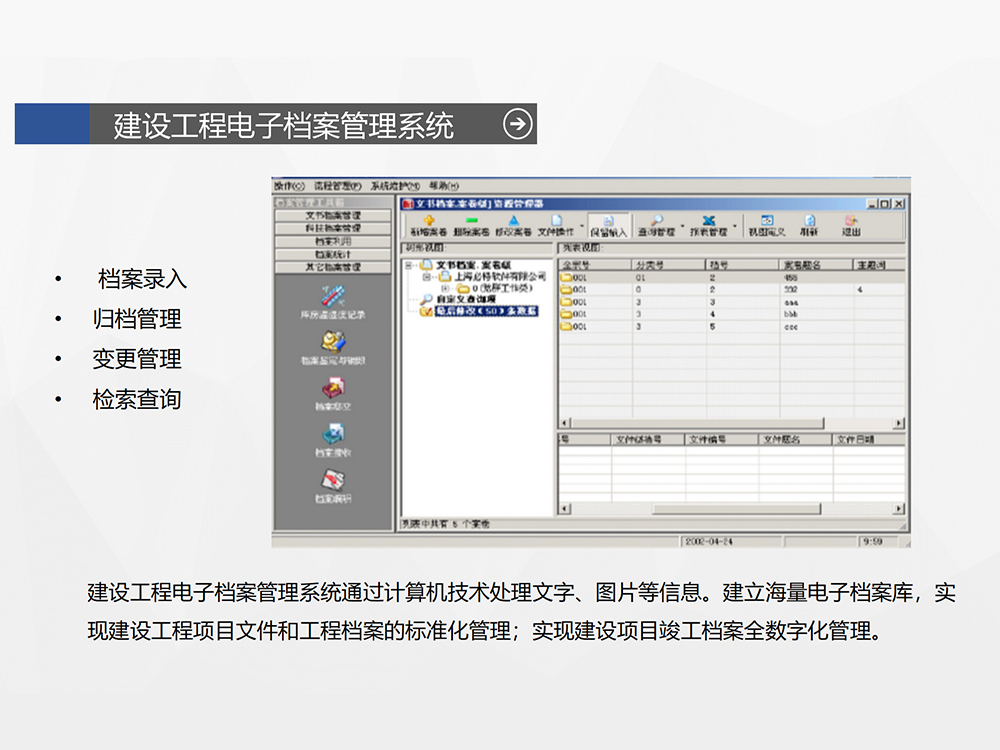1000x750 pixels.
Task: Click the arrow circle in the slide title bar
Action: click(x=517, y=124)
